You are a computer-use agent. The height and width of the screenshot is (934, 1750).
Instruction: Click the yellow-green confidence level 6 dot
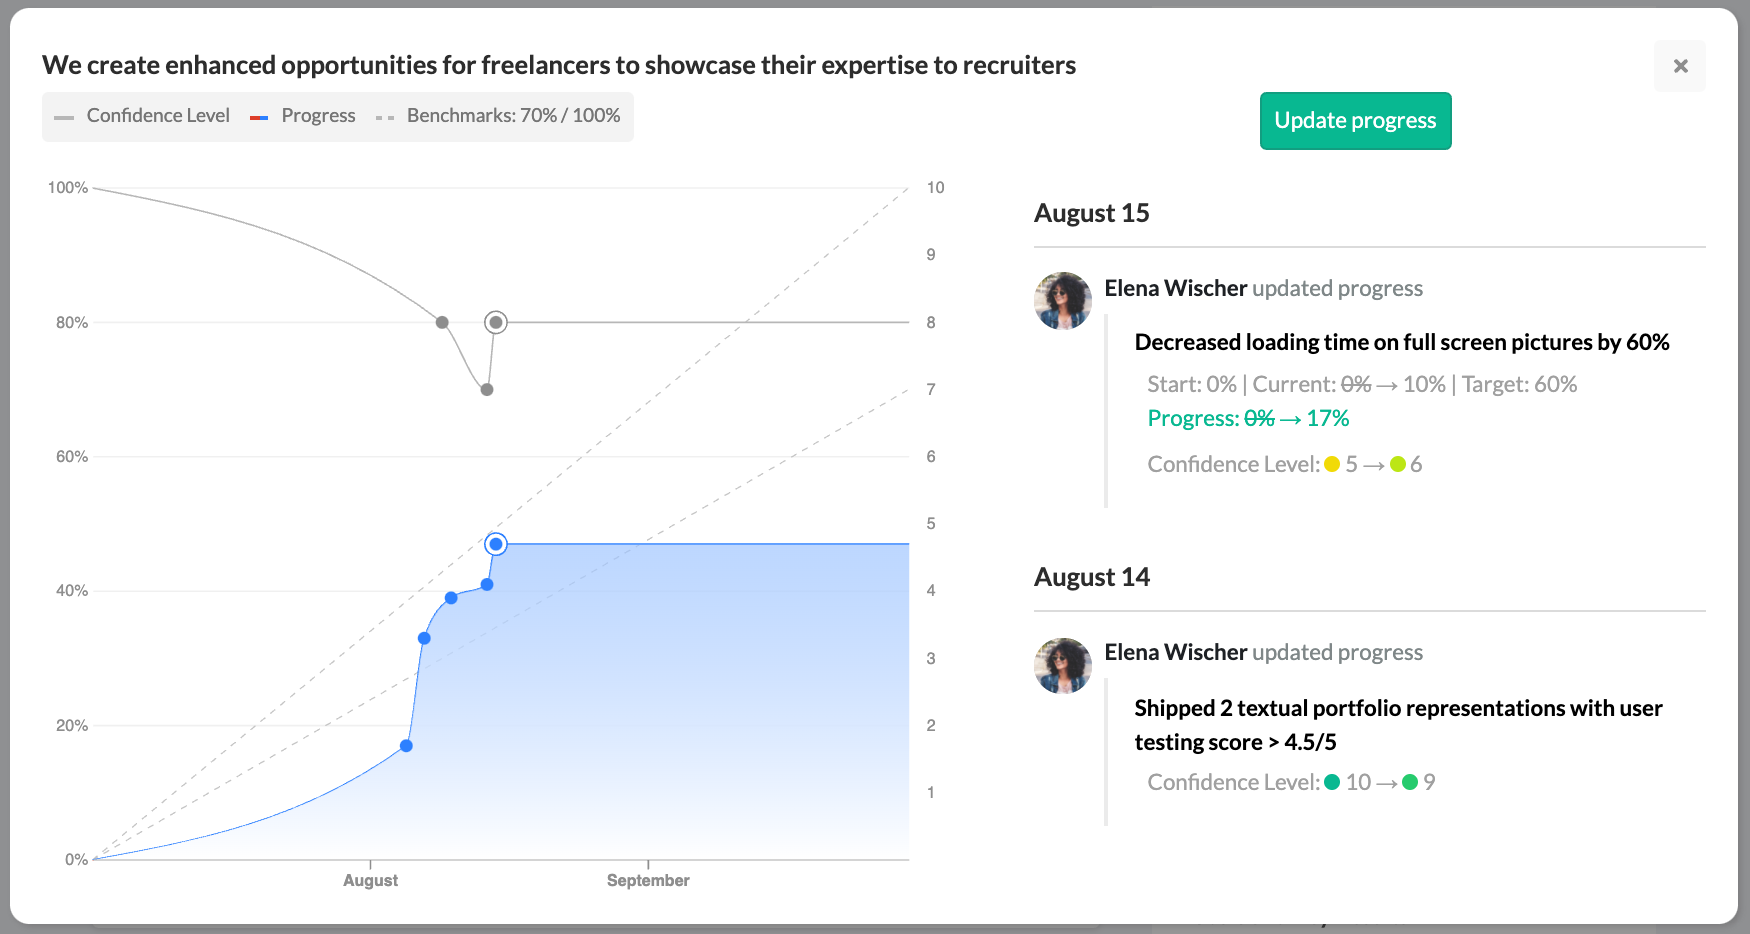(x=1398, y=464)
